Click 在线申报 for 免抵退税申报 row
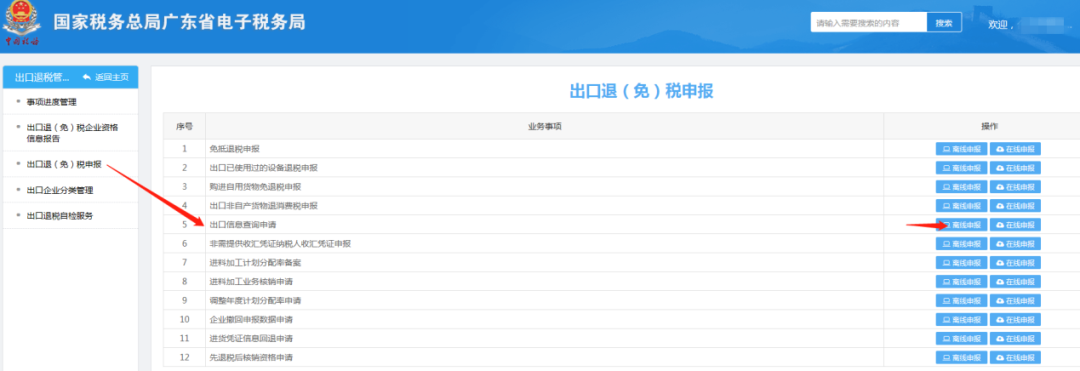Screen dimensions: 1080x371 tap(1015, 149)
